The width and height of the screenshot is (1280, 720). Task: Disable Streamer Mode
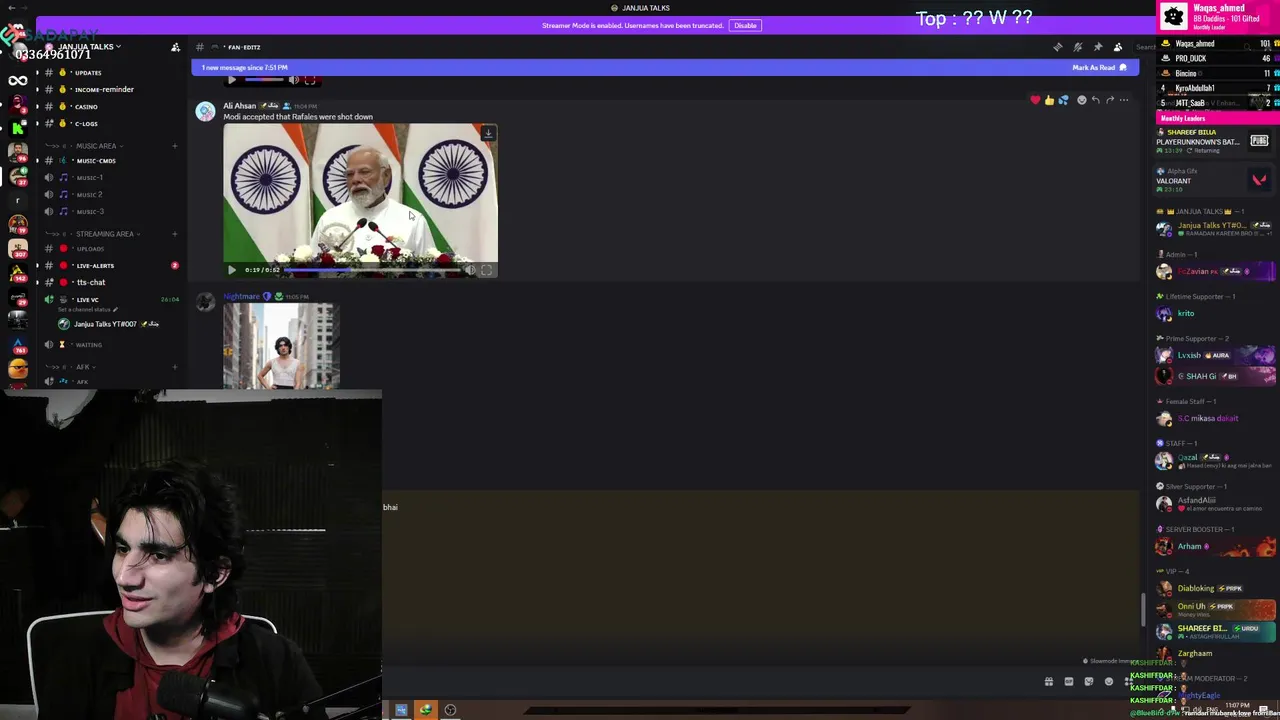point(745,25)
